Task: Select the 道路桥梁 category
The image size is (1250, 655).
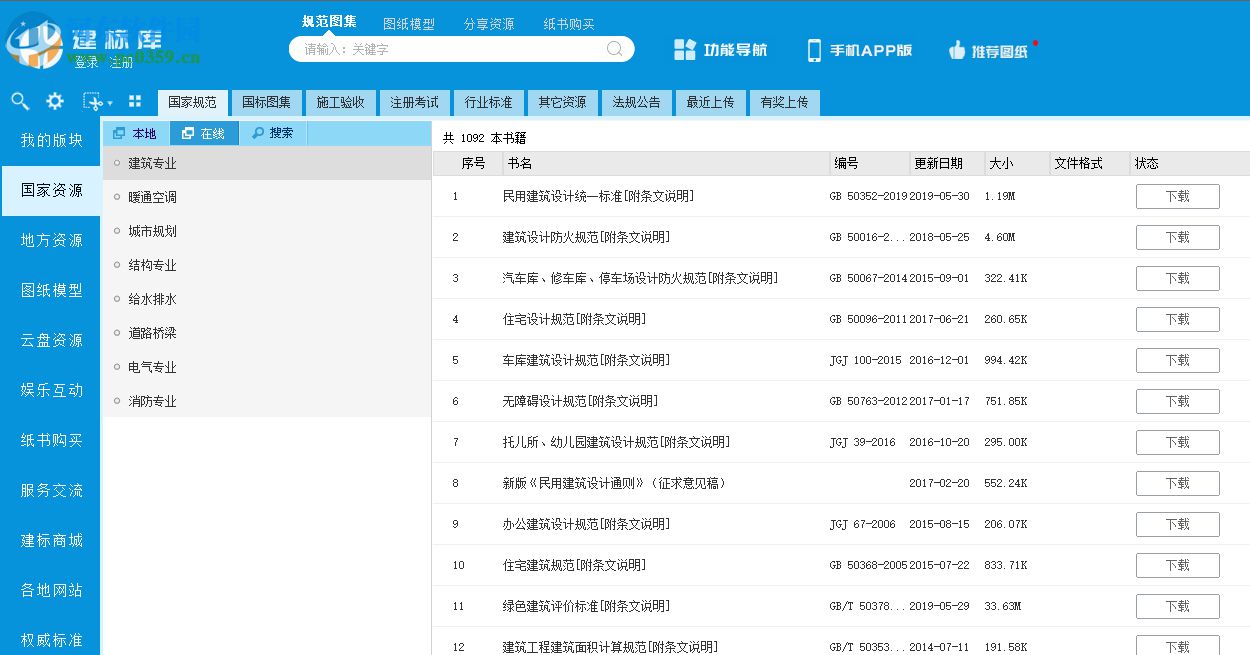Action: coord(267,333)
